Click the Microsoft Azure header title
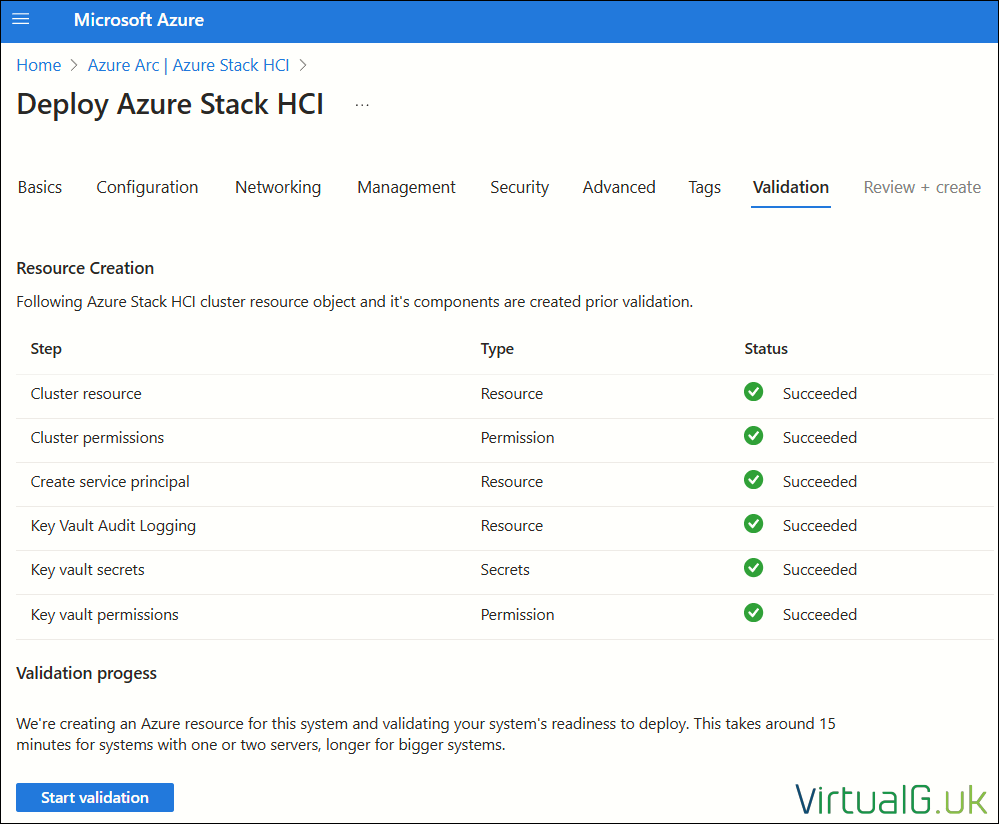 [x=139, y=20]
